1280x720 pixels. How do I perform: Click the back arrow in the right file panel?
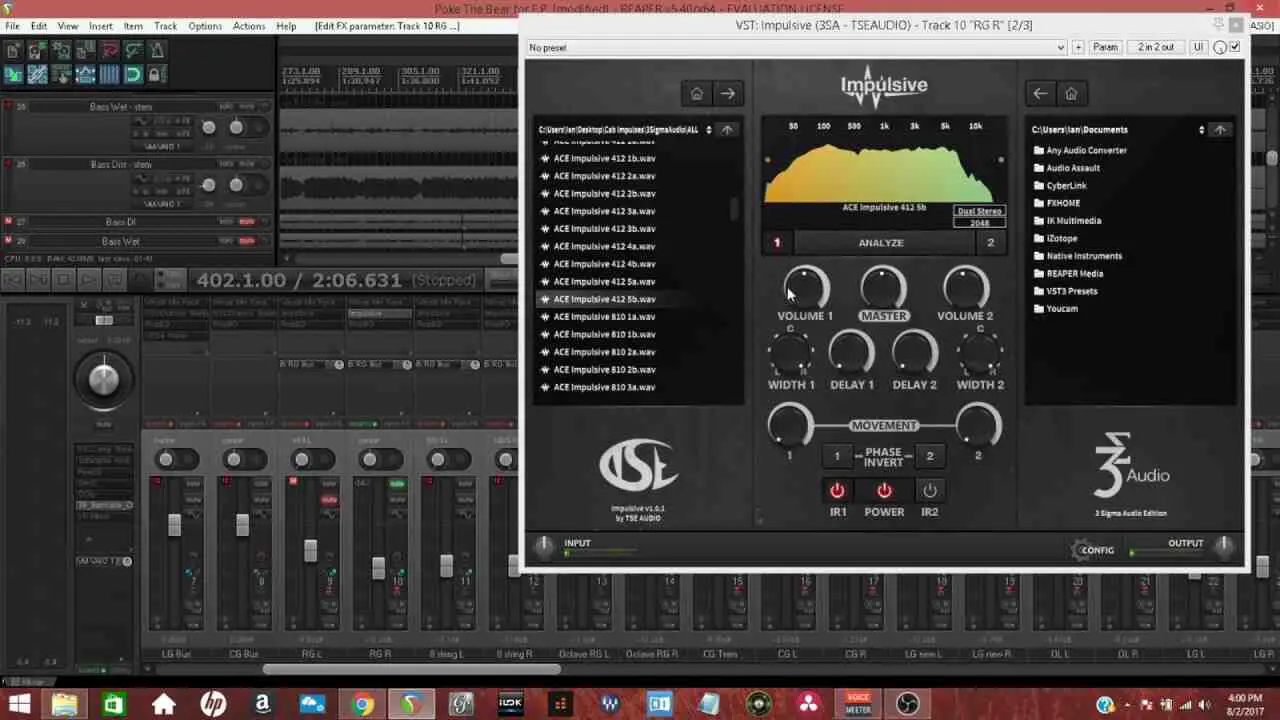point(1040,93)
